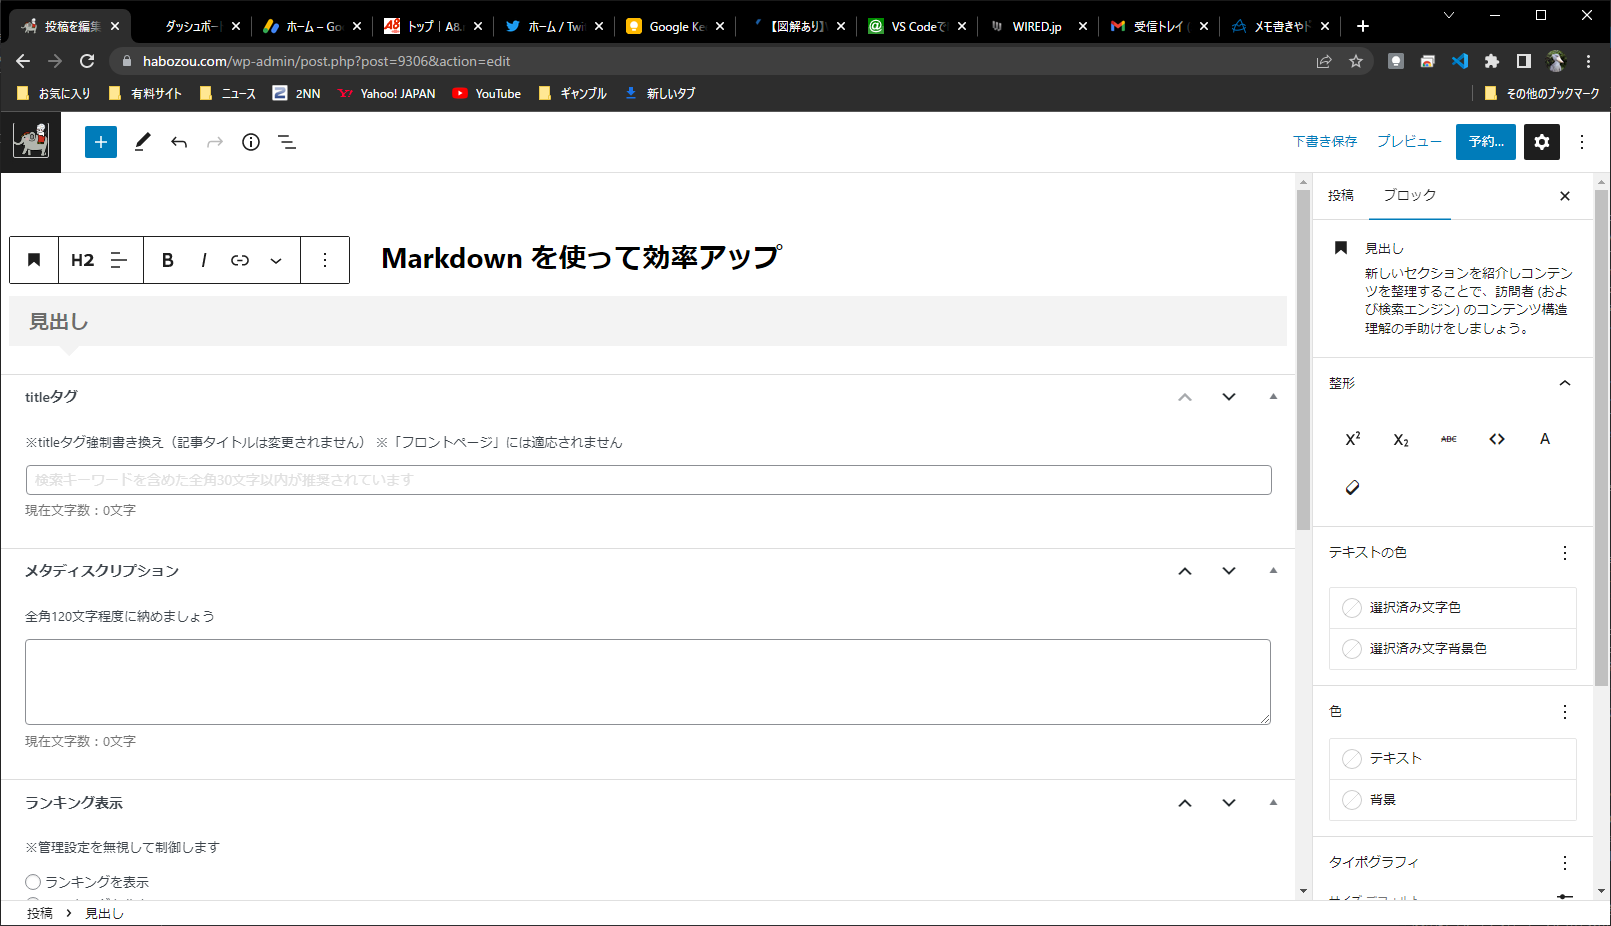Screen dimensions: 1611x926
Task: Select the ランキングを表示 radio button
Action: click(x=33, y=882)
